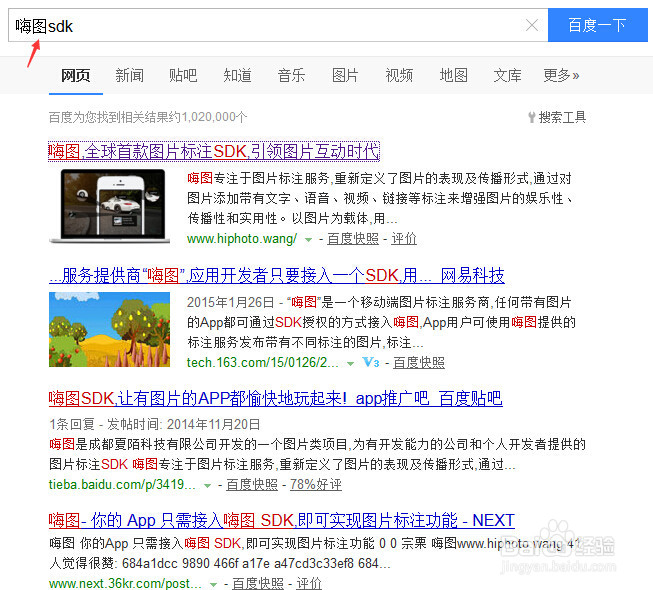Expand the 更多» tab options
The image size is (653, 590).
tap(561, 75)
